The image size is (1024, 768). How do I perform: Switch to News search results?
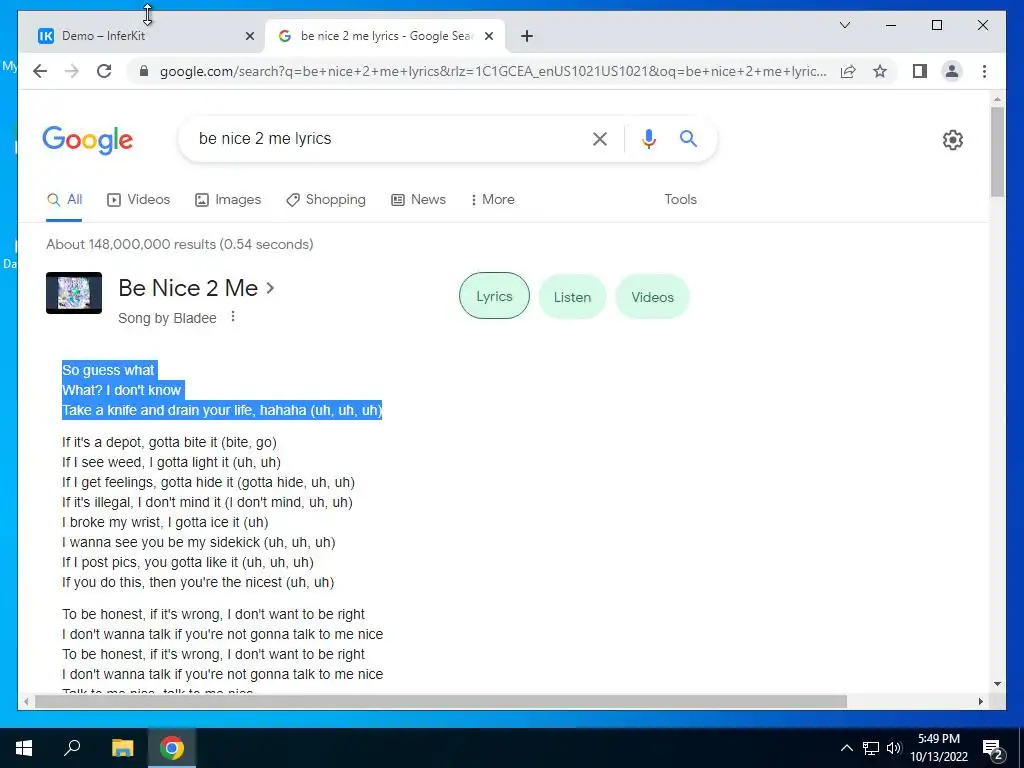tap(419, 199)
